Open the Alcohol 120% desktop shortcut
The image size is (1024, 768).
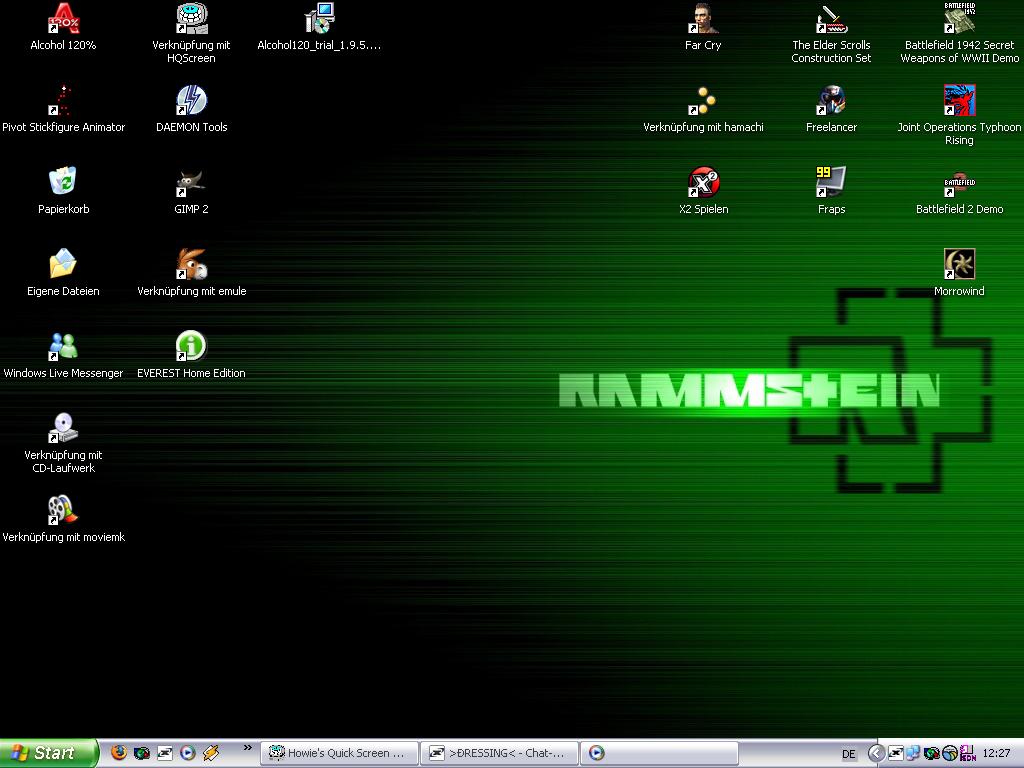(63, 27)
